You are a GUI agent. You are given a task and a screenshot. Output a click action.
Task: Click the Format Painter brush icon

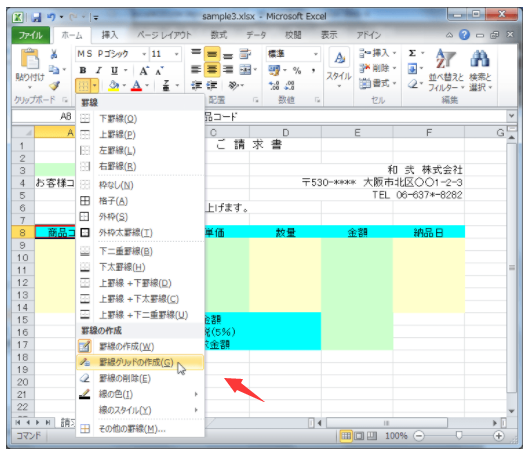click(x=55, y=86)
